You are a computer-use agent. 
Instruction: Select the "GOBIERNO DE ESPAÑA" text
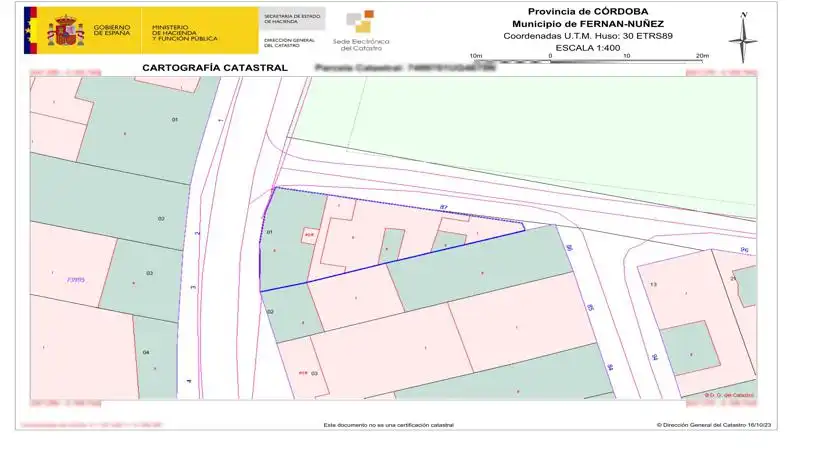(112, 30)
